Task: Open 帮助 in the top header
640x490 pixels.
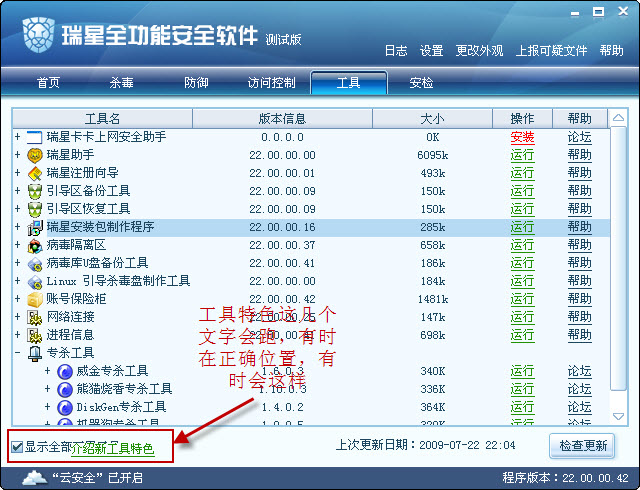Action: (x=611, y=51)
